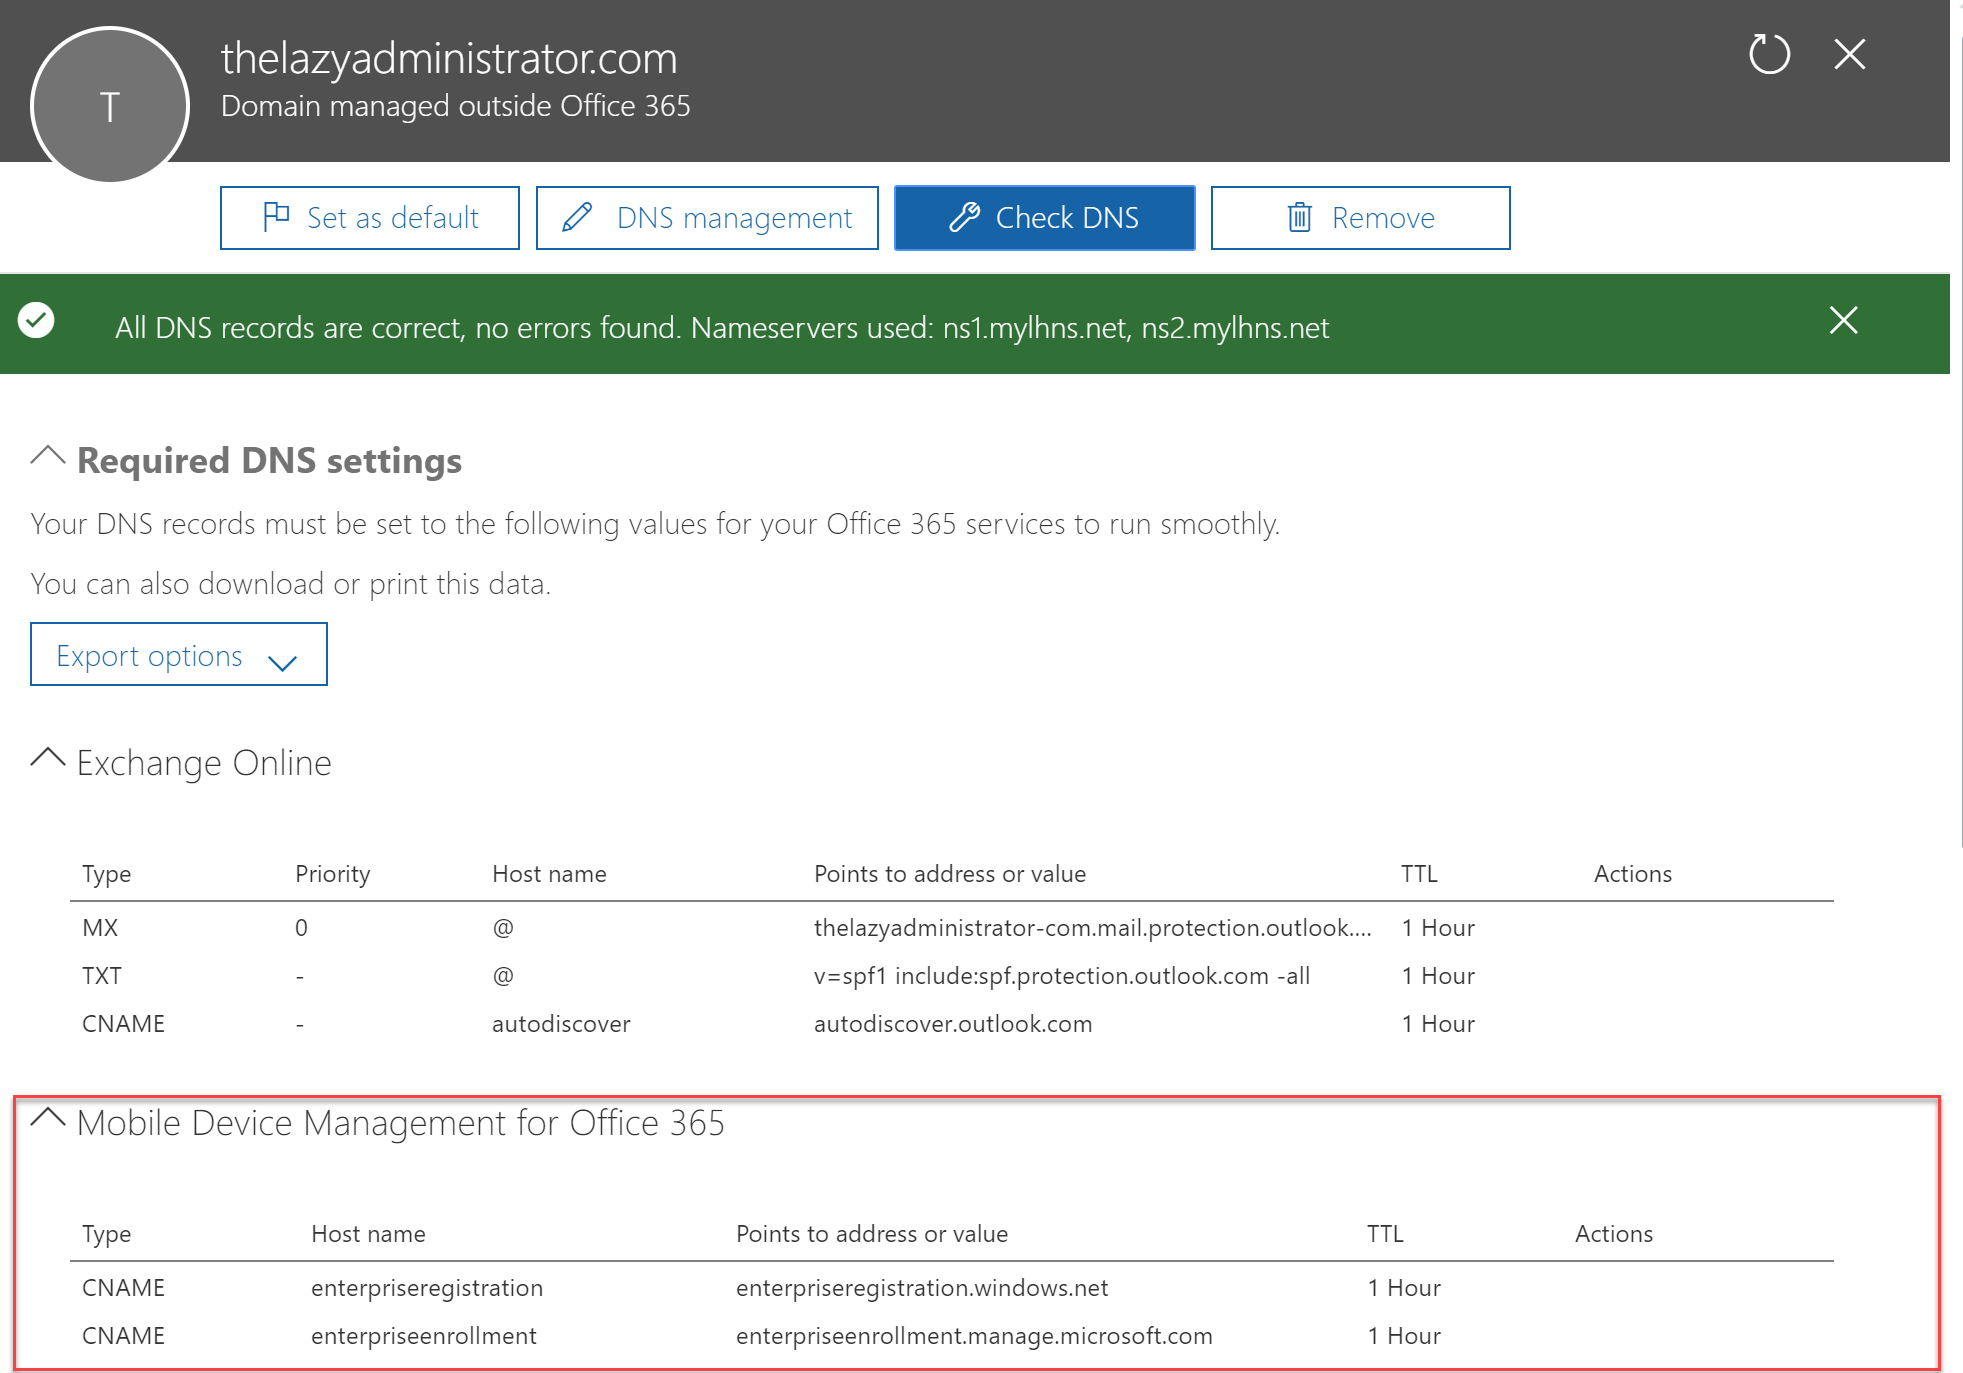Close the domain details panel
The width and height of the screenshot is (1963, 1373).
pyautogui.click(x=1850, y=54)
